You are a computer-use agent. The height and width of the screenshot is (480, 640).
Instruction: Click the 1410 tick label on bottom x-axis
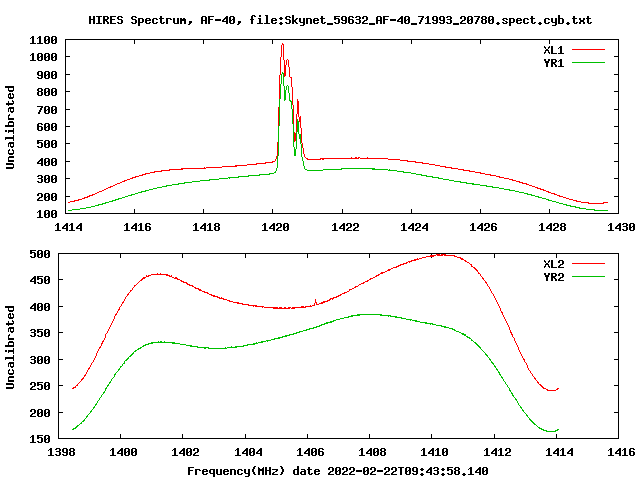click(x=434, y=452)
